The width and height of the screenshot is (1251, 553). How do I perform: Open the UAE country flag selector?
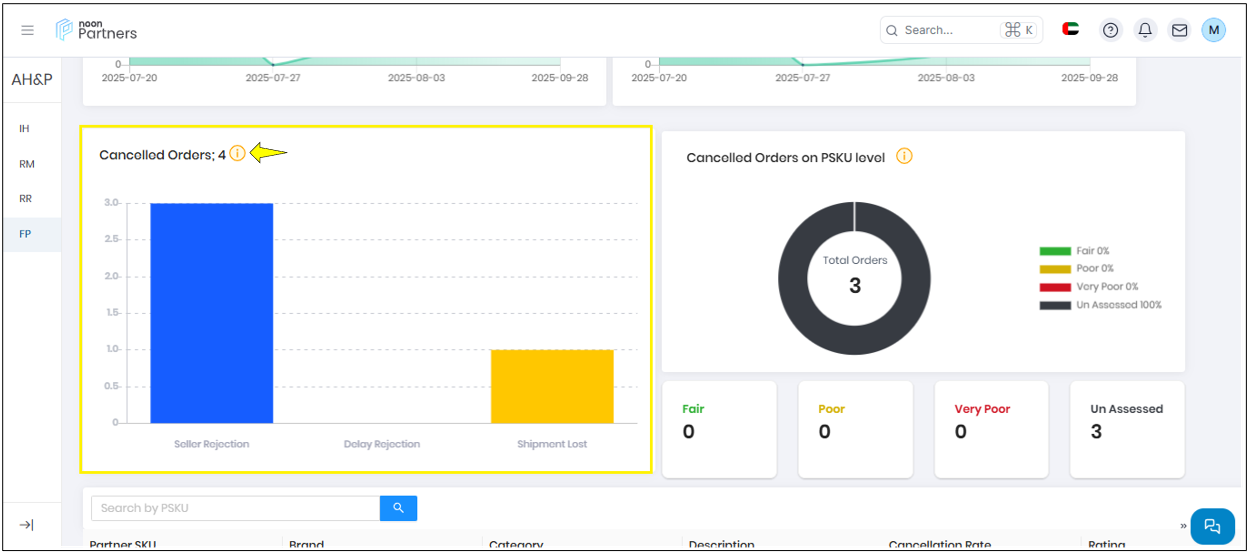point(1071,30)
